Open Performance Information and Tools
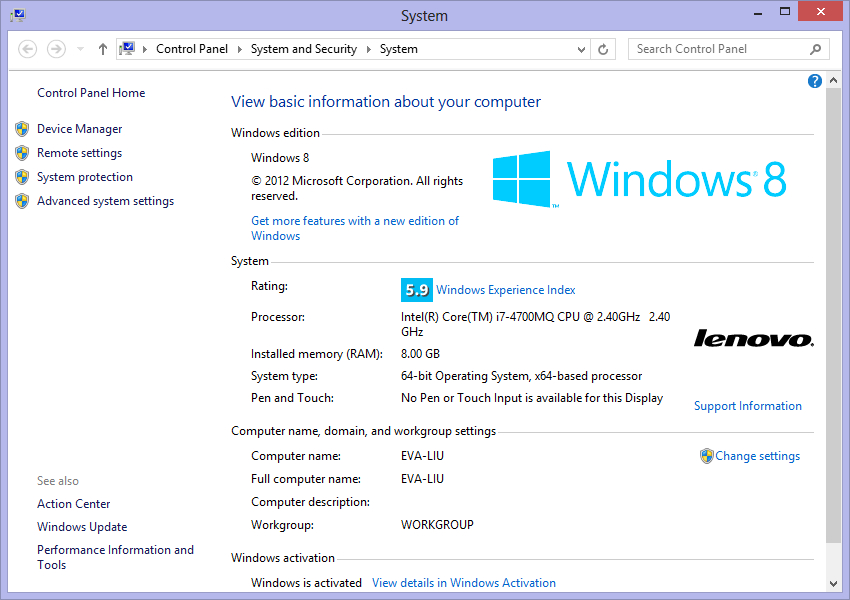Screen dimensions: 850x600 [x=115, y=557]
